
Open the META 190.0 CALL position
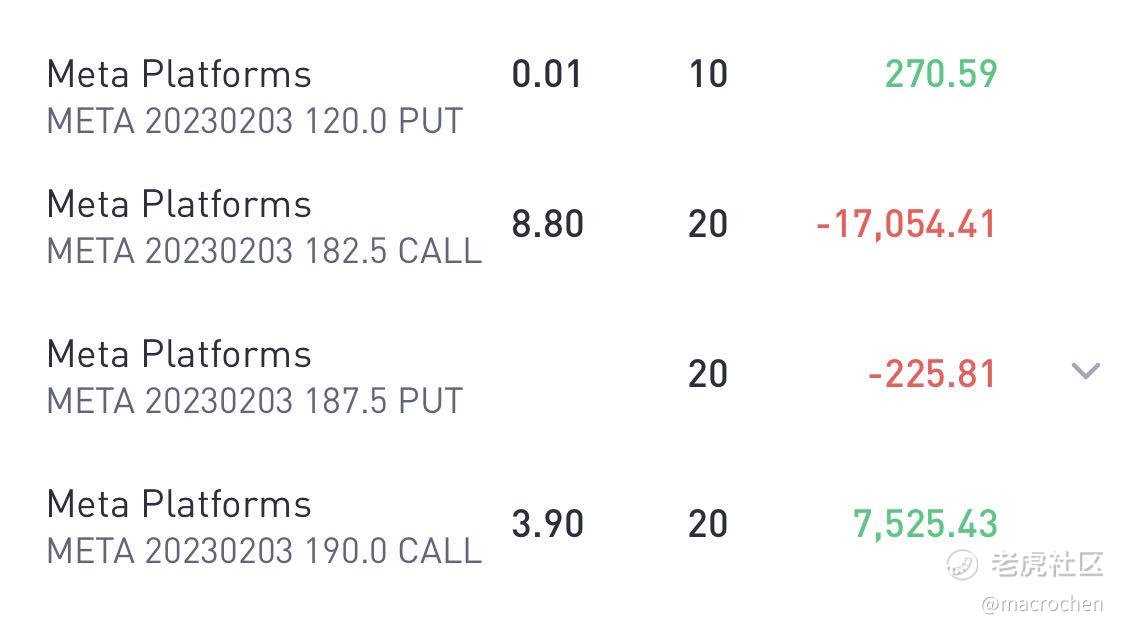tap(562, 525)
